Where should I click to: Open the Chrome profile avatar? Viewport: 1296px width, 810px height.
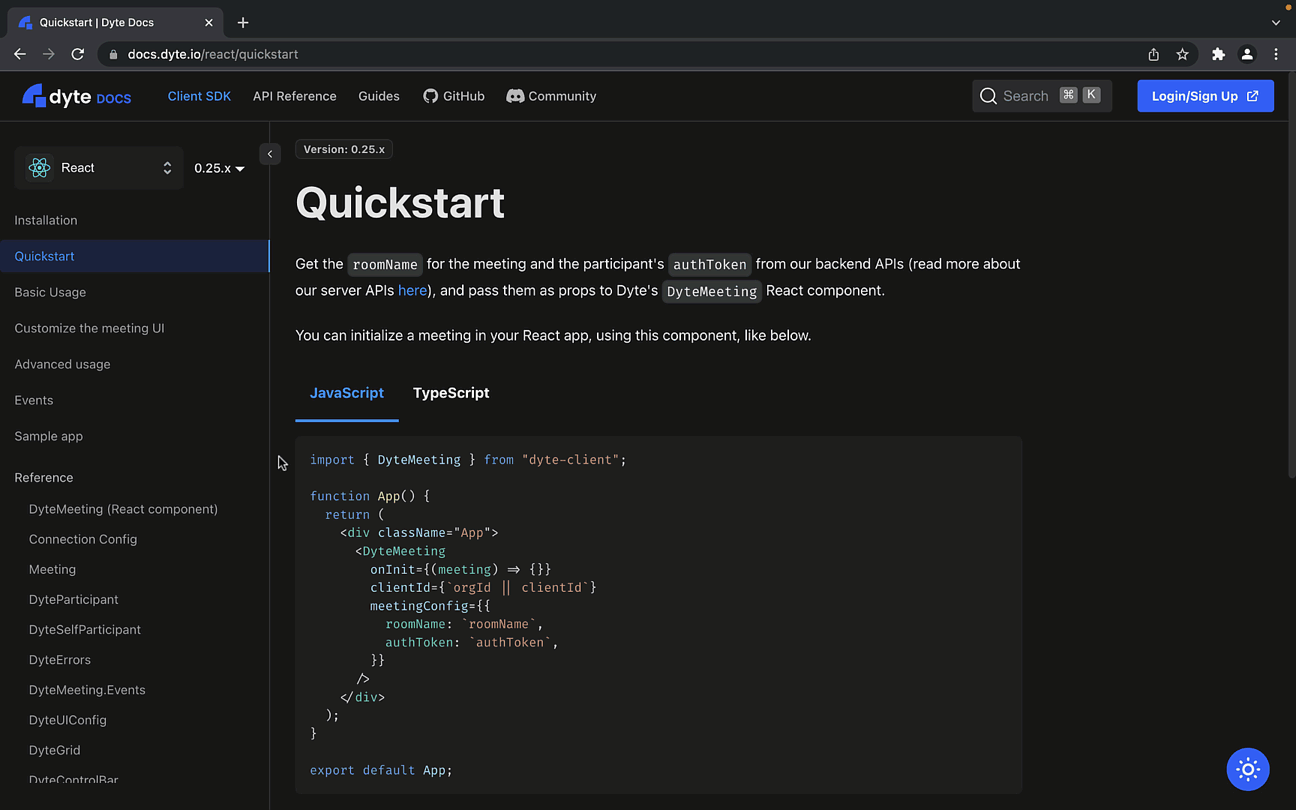[1247, 54]
